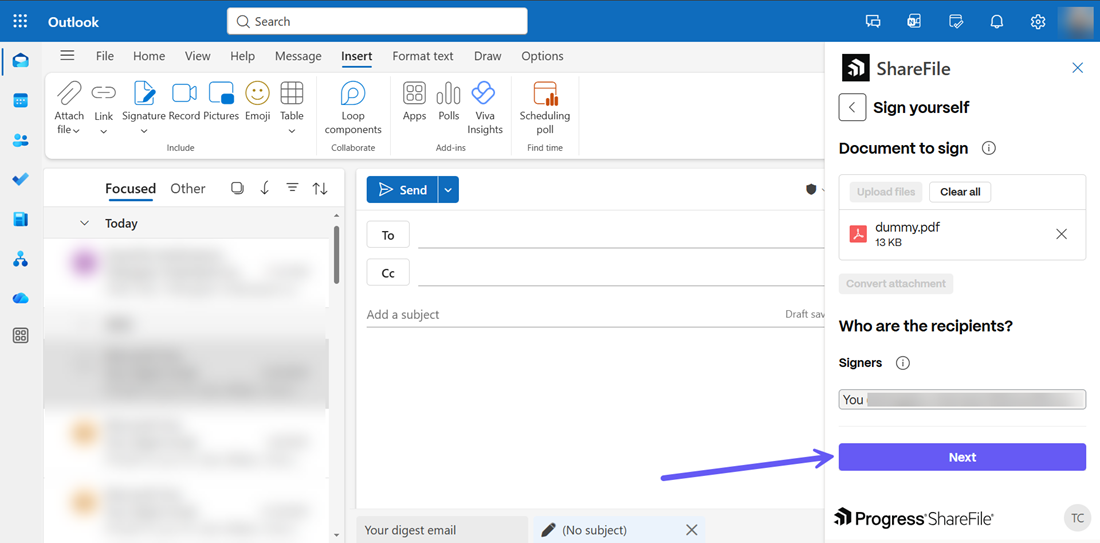This screenshot has width=1100, height=543.
Task: Switch to the Home tab
Action: point(149,56)
